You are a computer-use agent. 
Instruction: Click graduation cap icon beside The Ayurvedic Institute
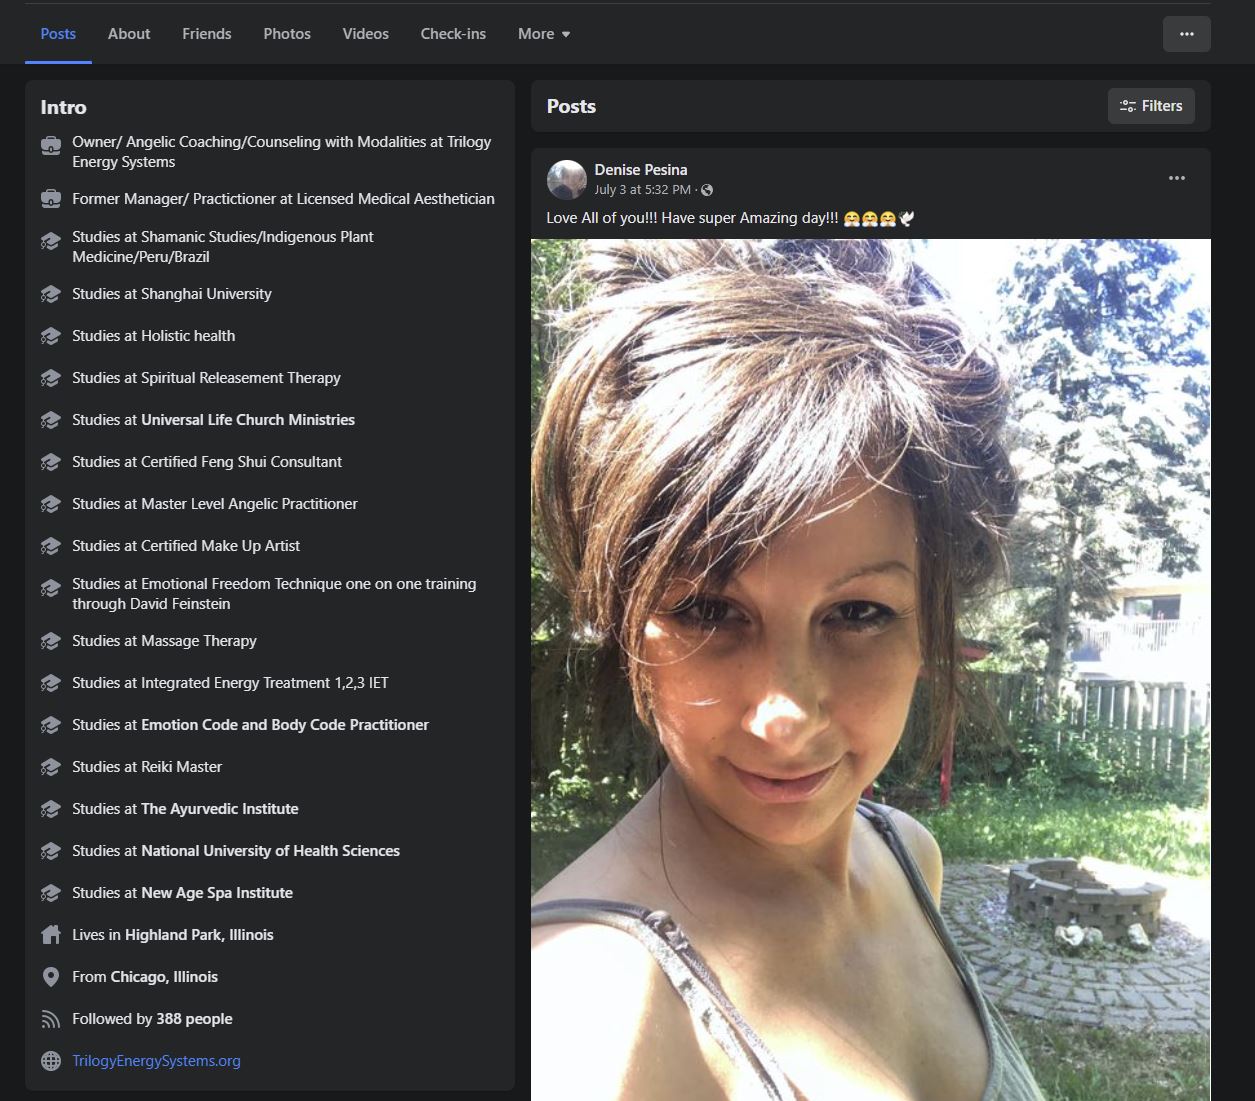point(51,809)
